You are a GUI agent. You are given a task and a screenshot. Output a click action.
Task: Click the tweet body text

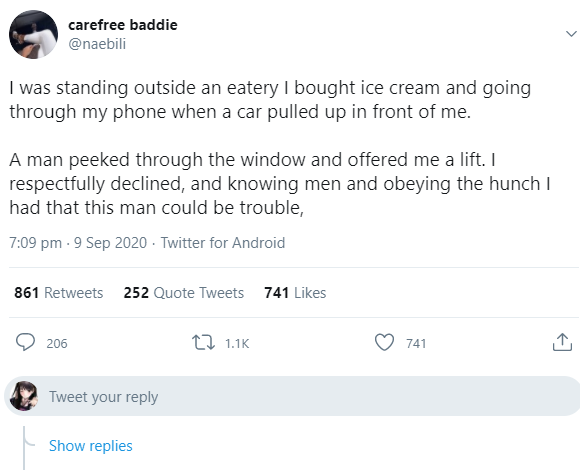(280, 148)
